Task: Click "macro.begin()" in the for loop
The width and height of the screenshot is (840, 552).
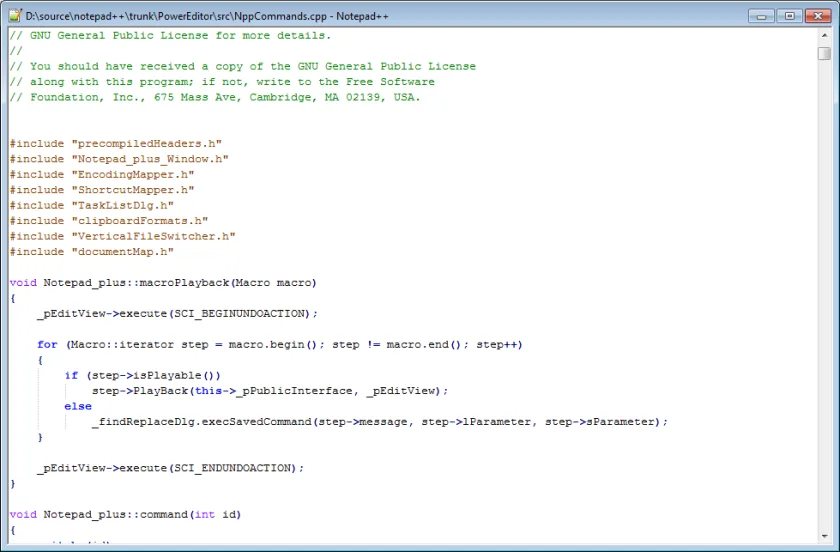Action: (273, 345)
